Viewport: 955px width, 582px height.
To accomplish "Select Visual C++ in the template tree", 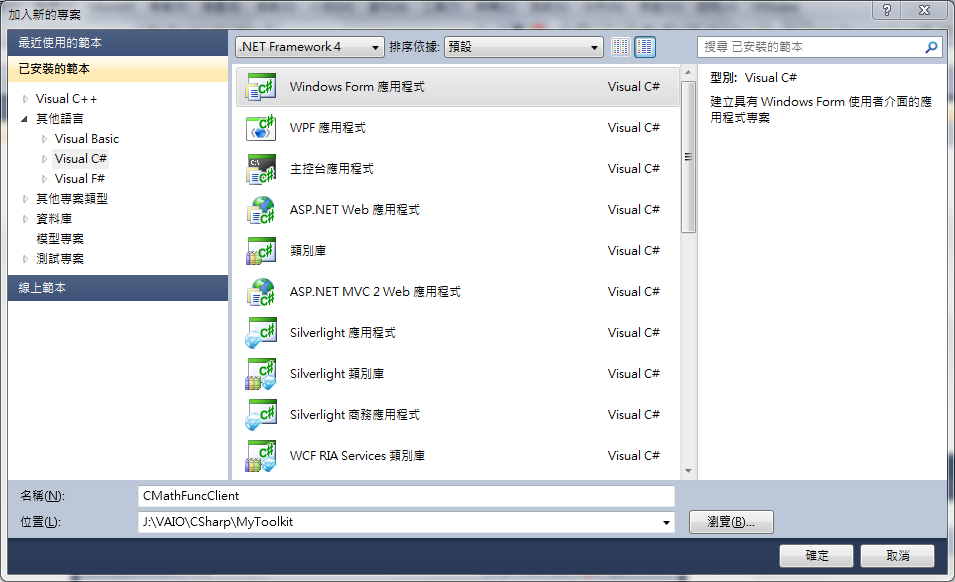I will pyautogui.click(x=66, y=99).
